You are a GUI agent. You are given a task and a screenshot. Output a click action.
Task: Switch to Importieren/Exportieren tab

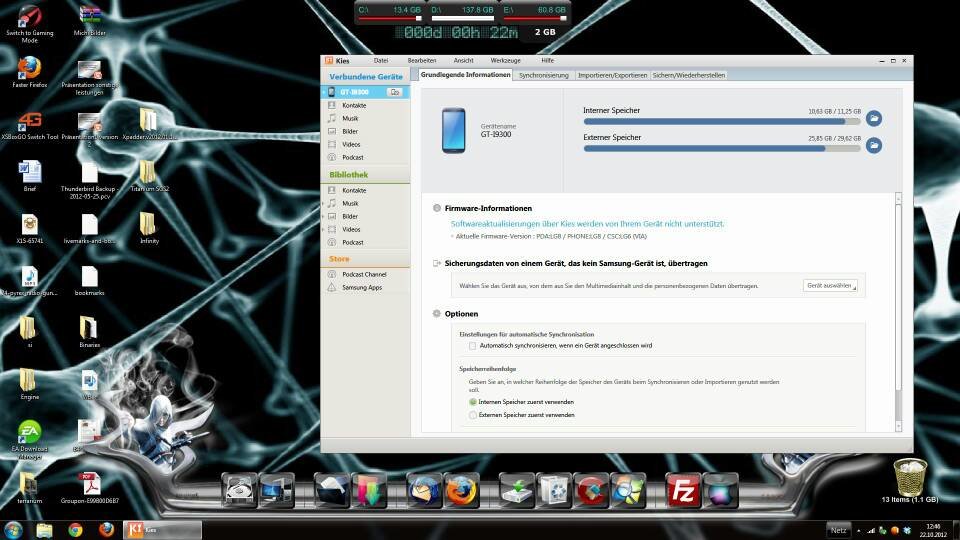coord(612,75)
